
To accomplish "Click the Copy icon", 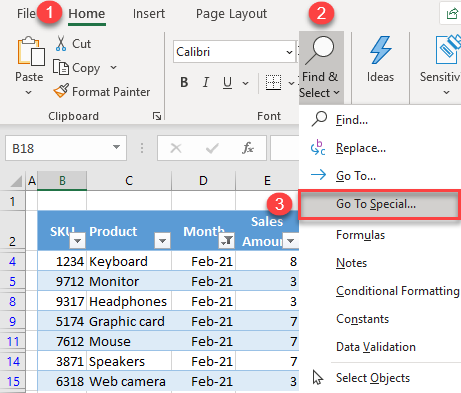I will click(x=61, y=67).
